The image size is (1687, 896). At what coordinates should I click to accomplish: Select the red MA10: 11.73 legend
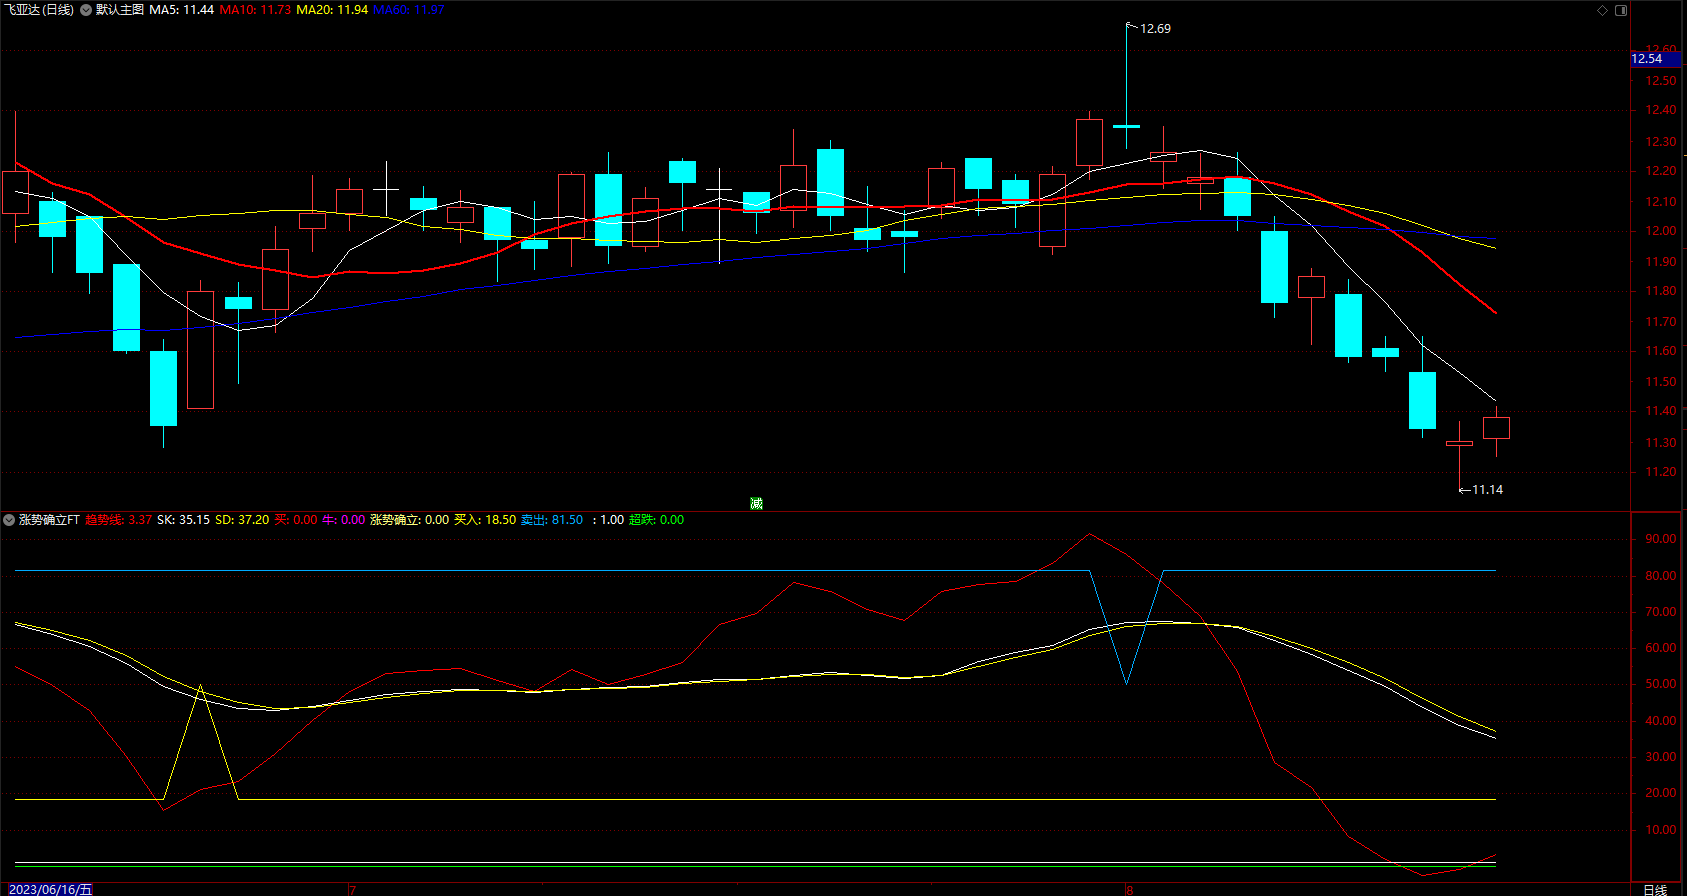click(255, 10)
